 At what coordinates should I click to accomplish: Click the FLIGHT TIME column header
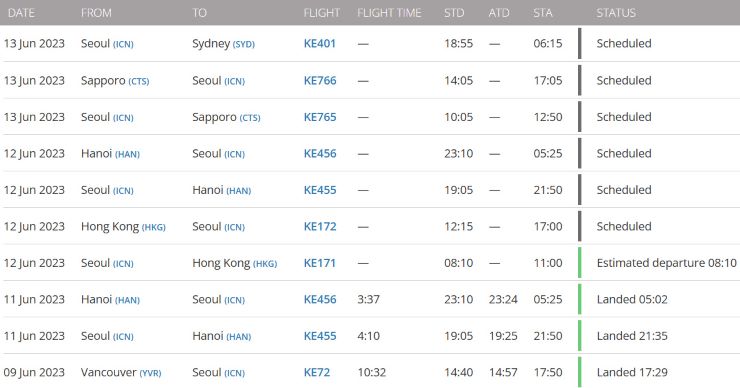tap(389, 13)
